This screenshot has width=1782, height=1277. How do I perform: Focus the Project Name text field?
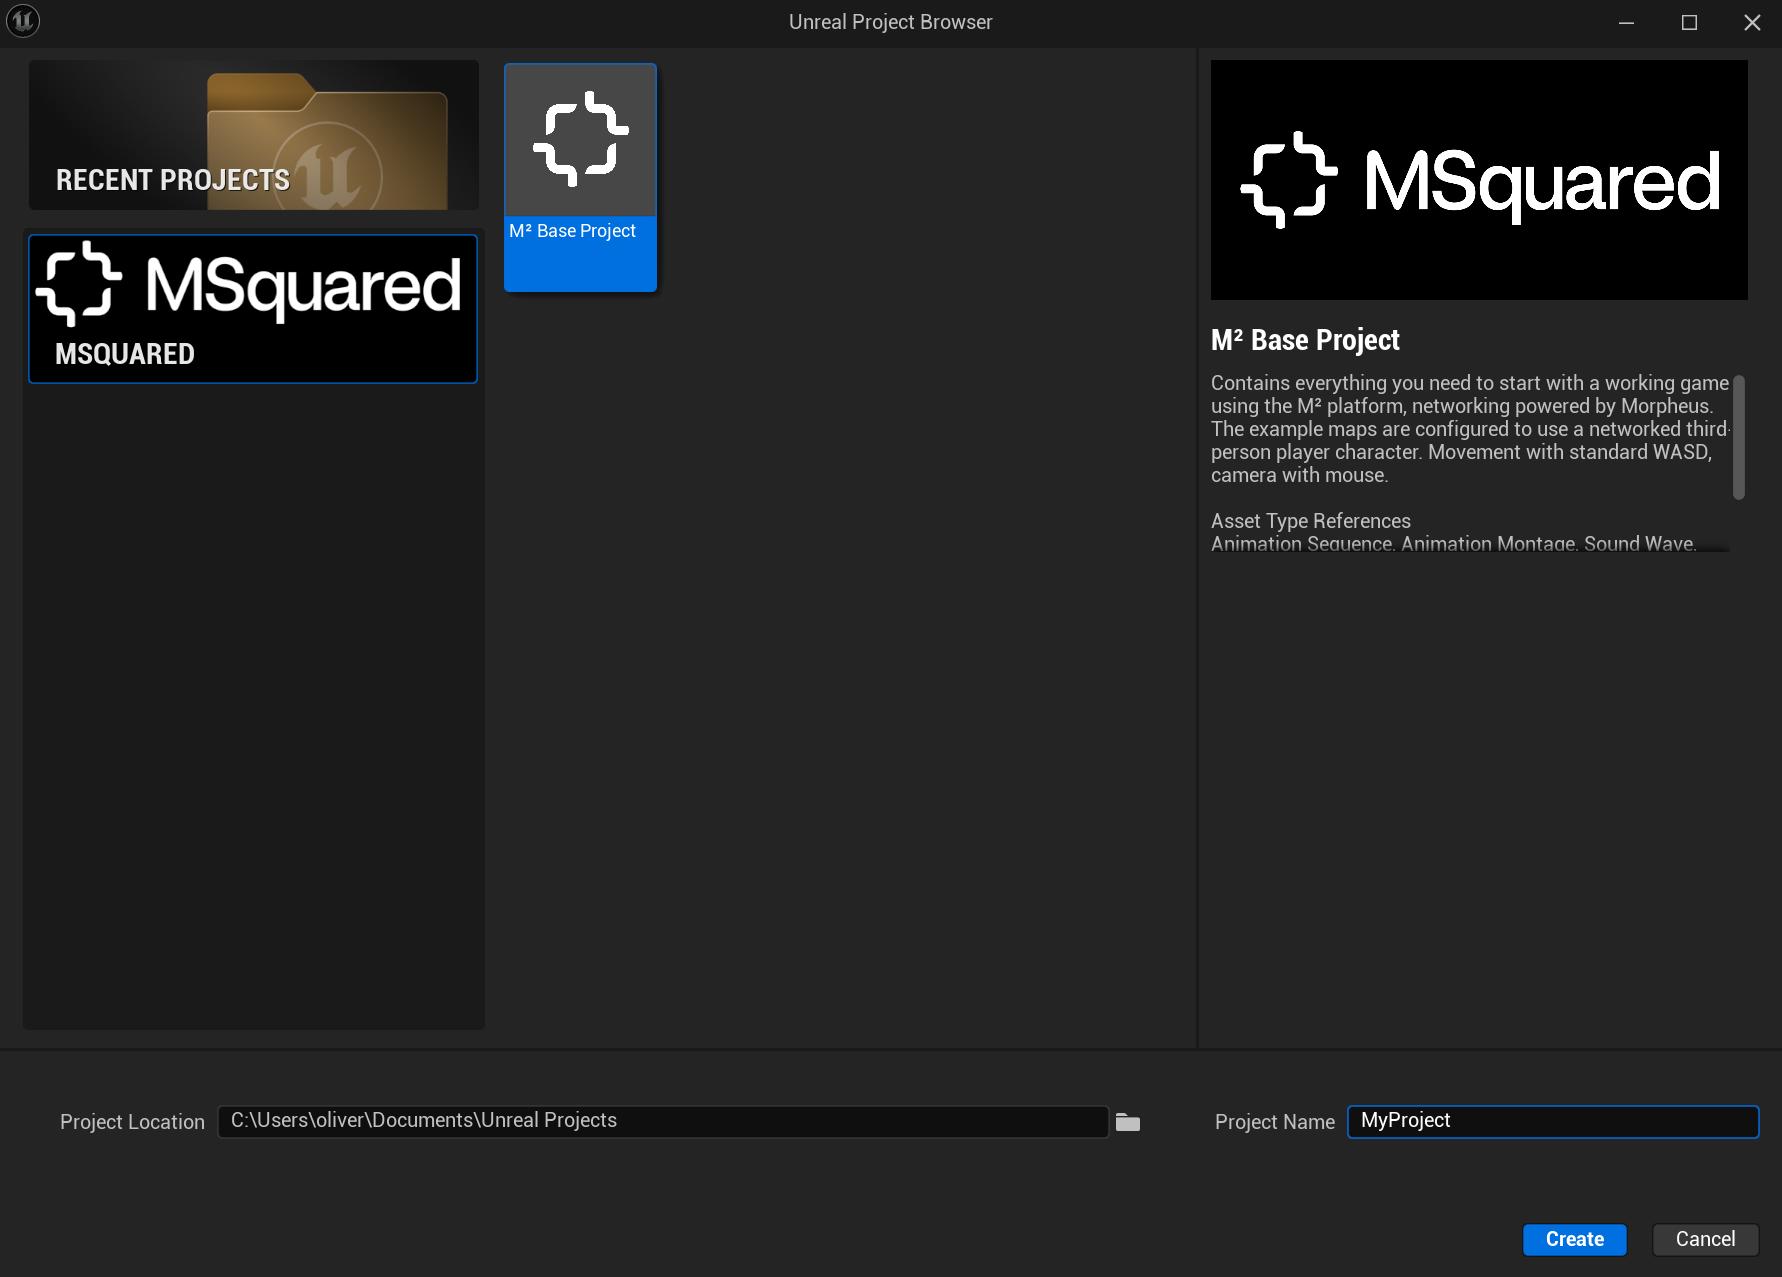pos(1552,1121)
